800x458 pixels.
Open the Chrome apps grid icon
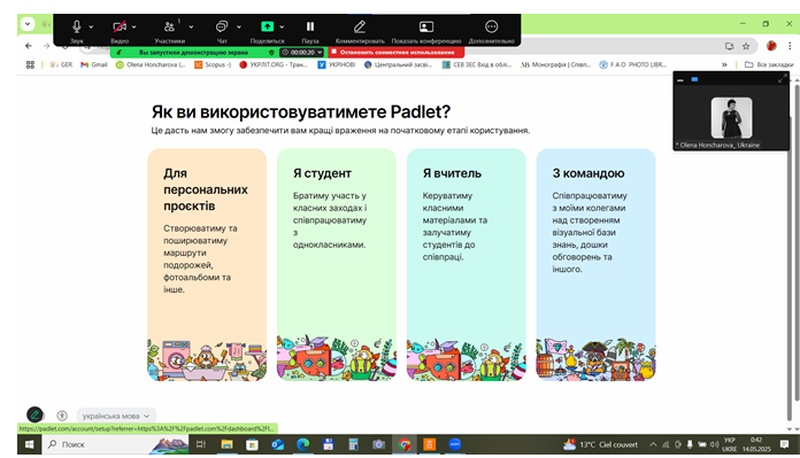click(x=30, y=65)
